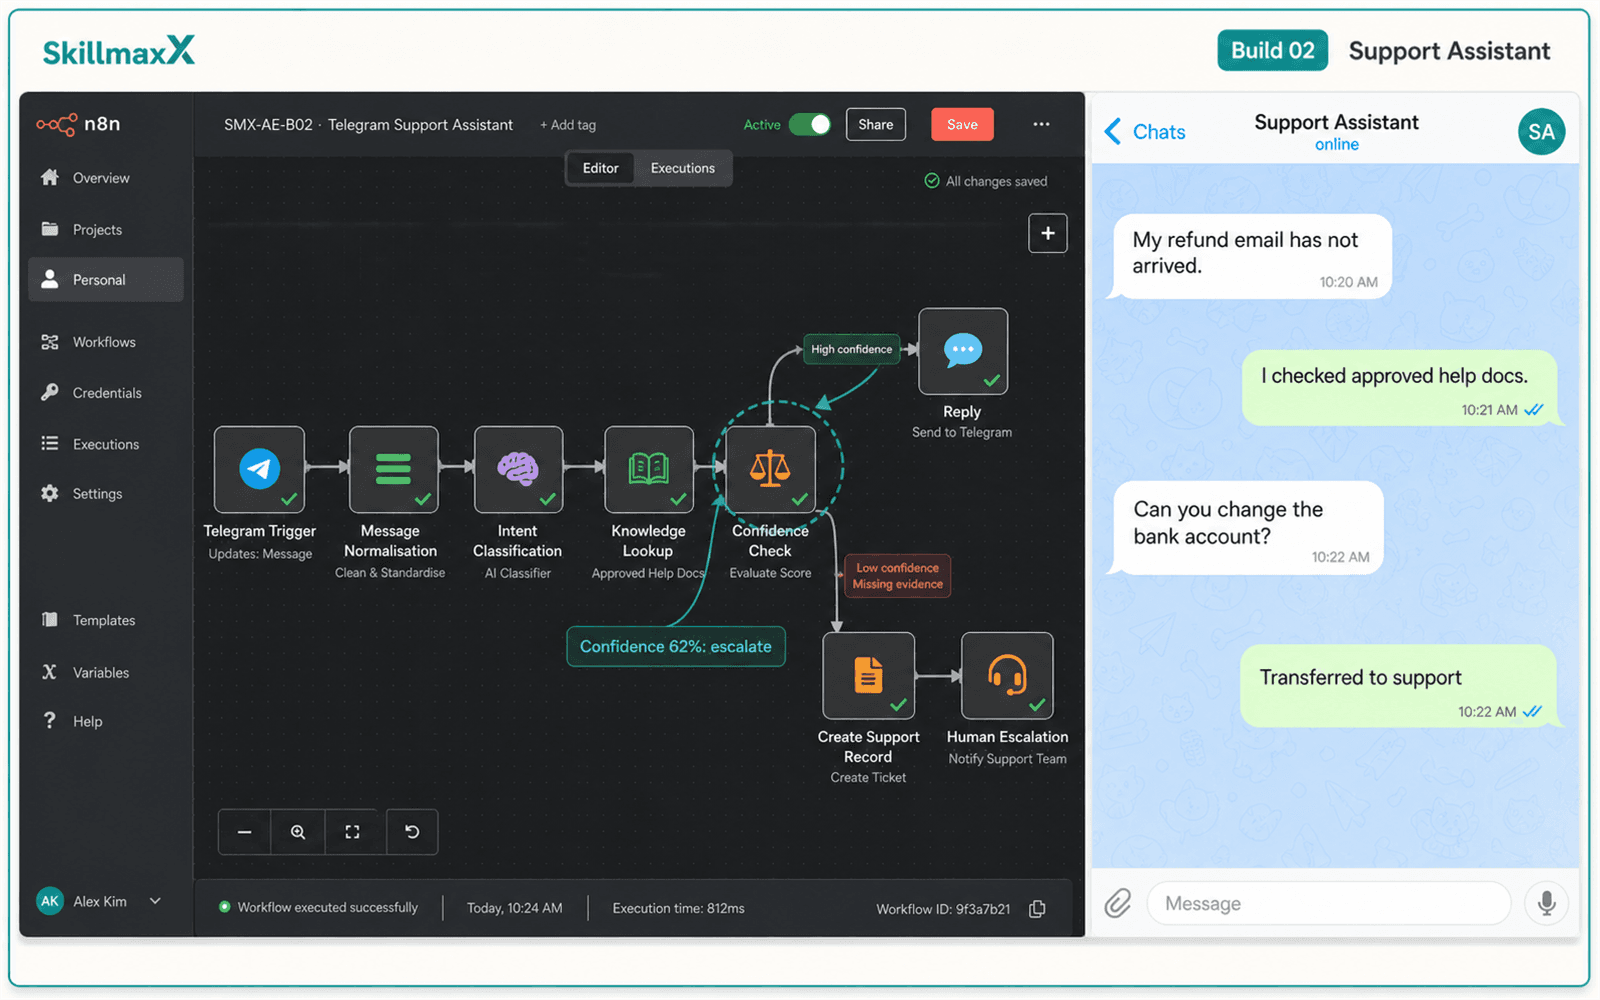The image size is (1600, 1000).
Task: Click the "Transferred to support" message
Action: tap(1398, 686)
